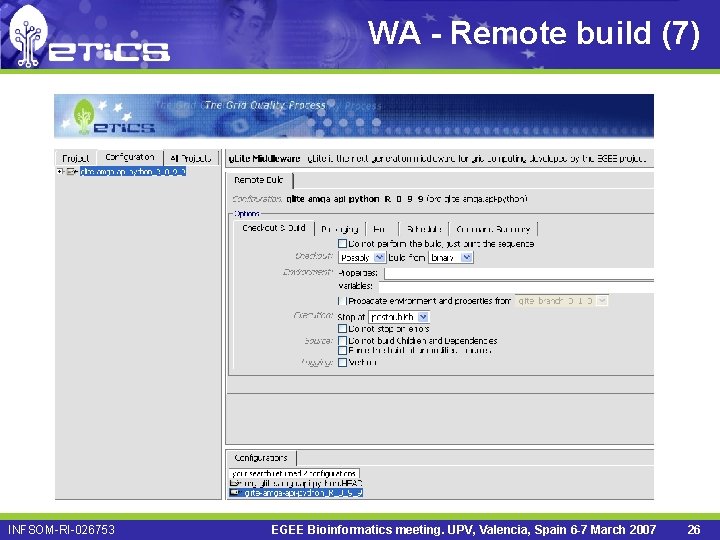Switch to the Configuration tab
Viewport: 720px width, 540px height.
[x=129, y=157]
